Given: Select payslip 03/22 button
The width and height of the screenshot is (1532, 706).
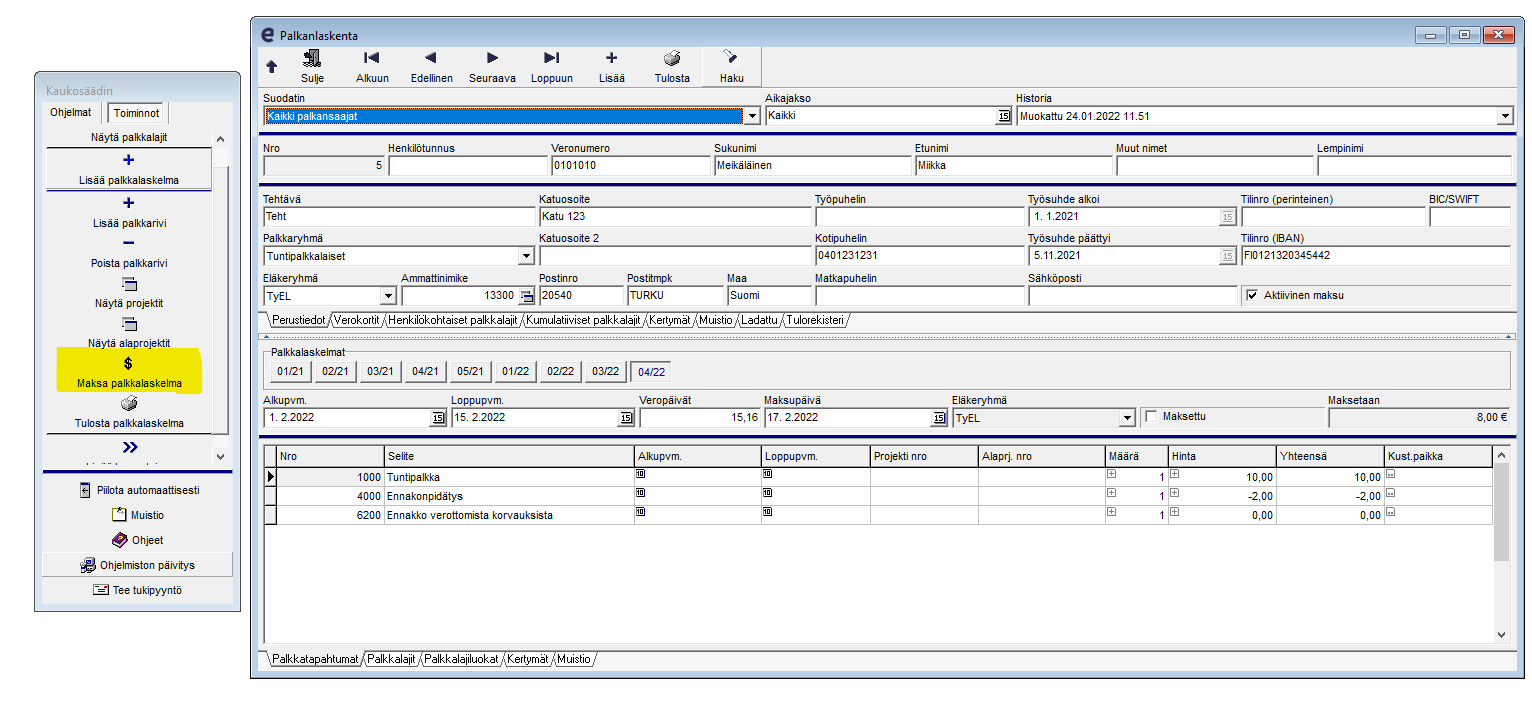Looking at the screenshot, I should coord(605,372).
